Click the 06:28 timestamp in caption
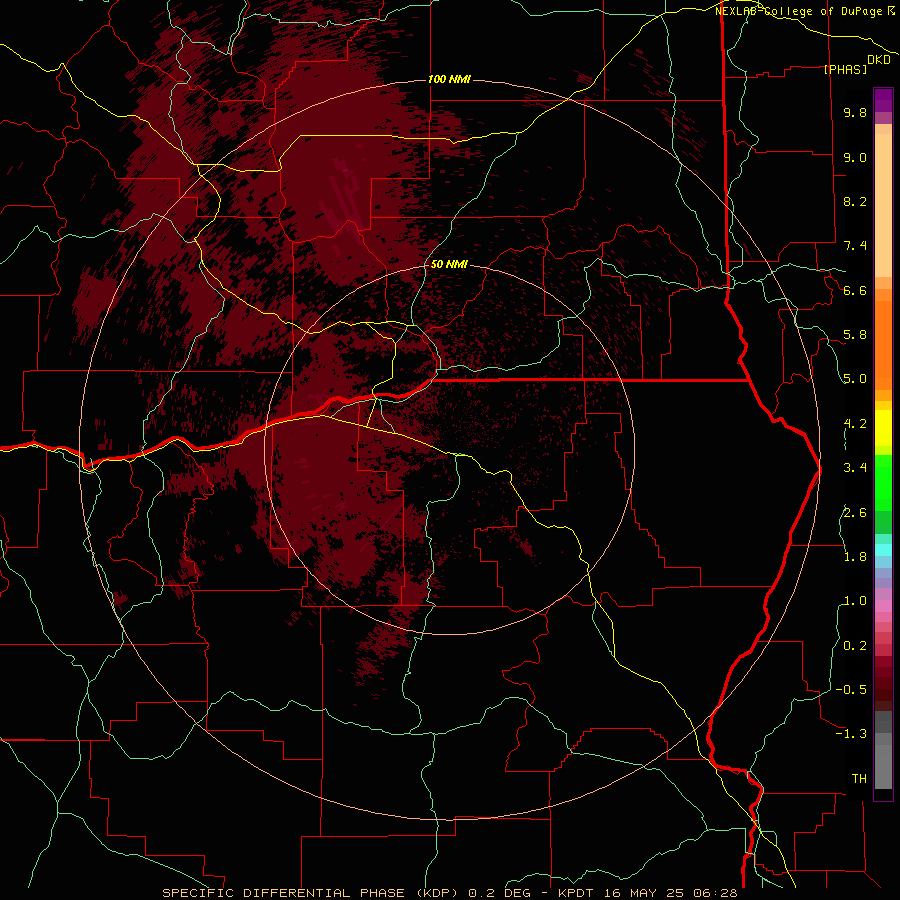Viewport: 900px width, 900px height. [716, 893]
